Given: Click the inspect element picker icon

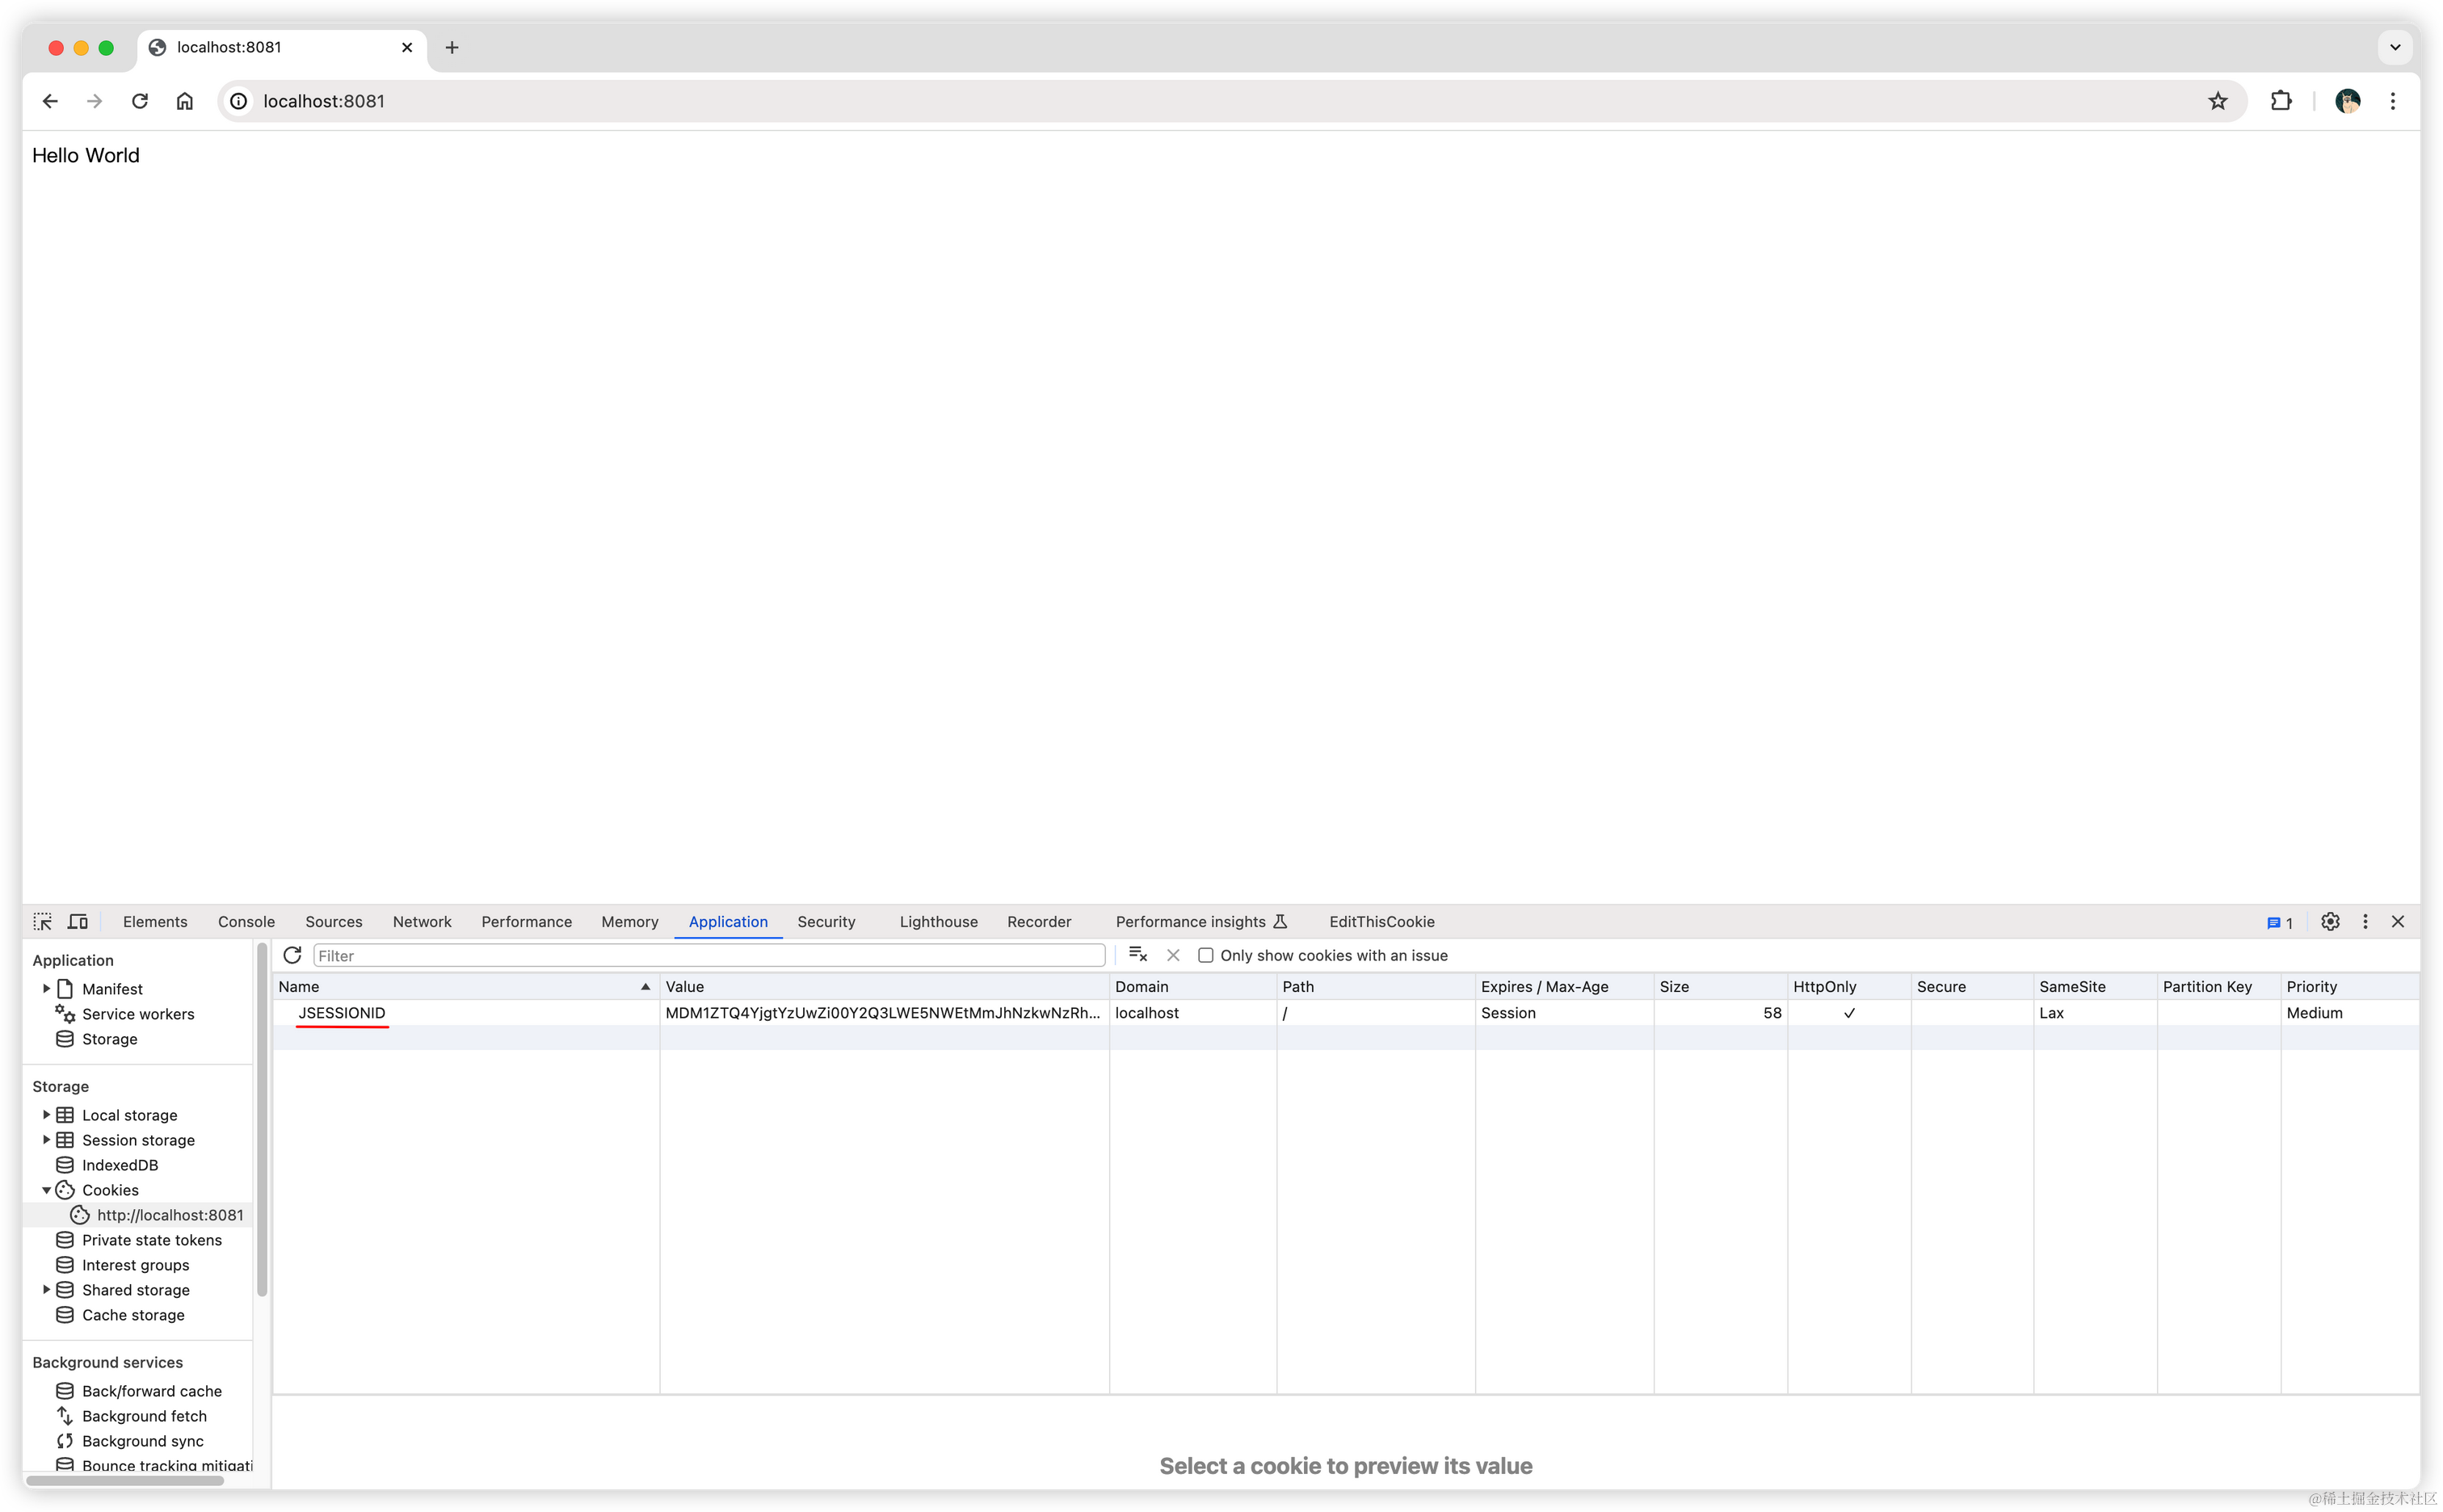Looking at the screenshot, I should tap(42, 922).
